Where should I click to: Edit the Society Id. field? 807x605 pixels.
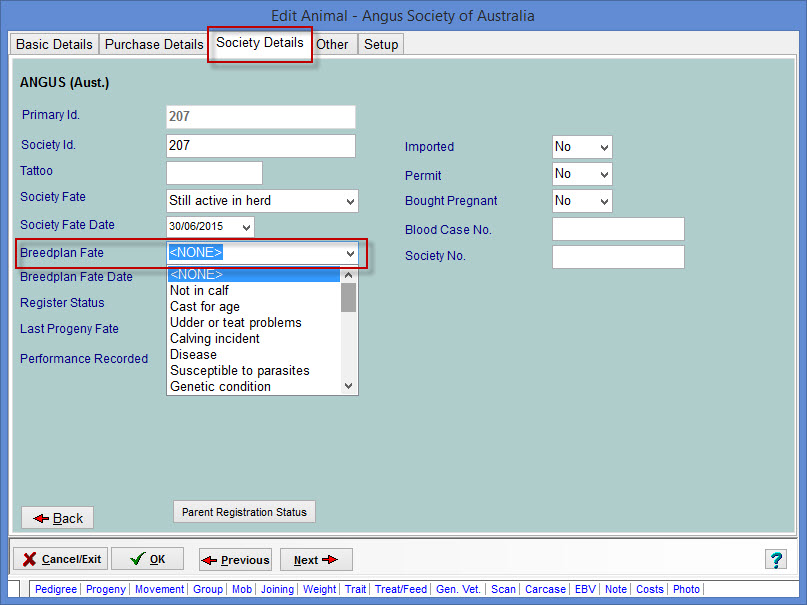260,146
